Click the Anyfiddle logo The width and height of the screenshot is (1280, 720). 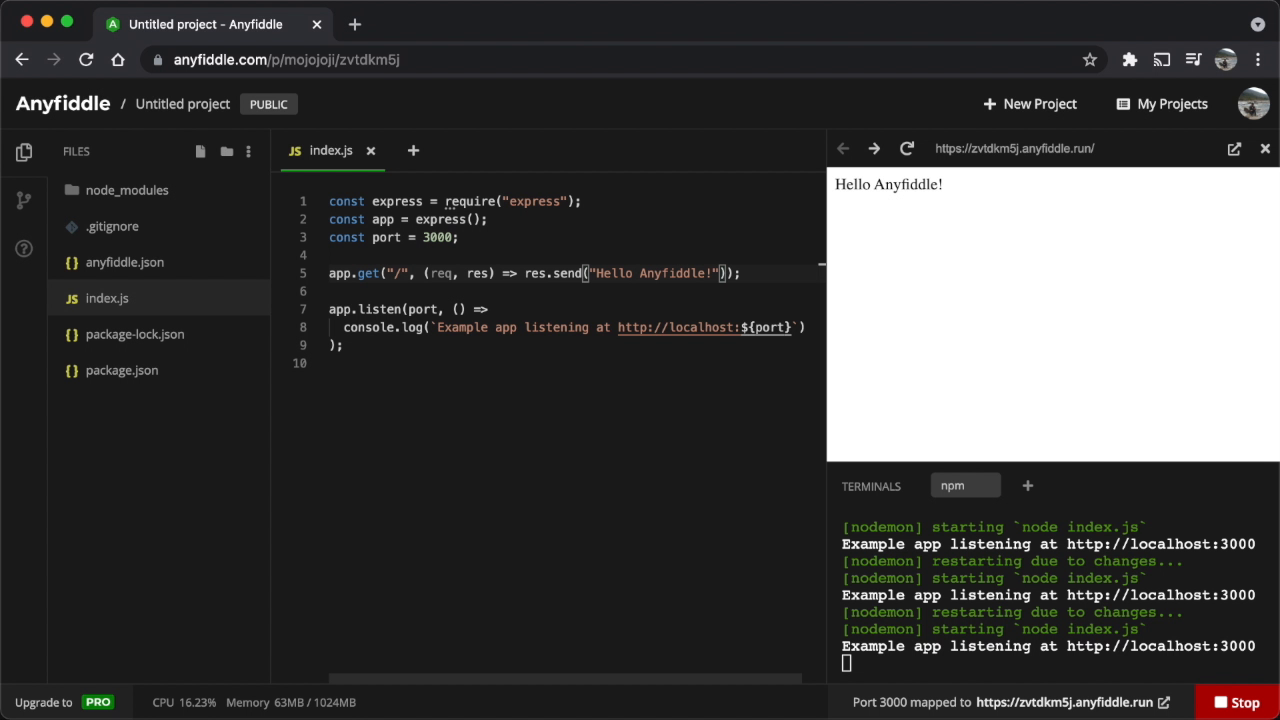tap(63, 103)
